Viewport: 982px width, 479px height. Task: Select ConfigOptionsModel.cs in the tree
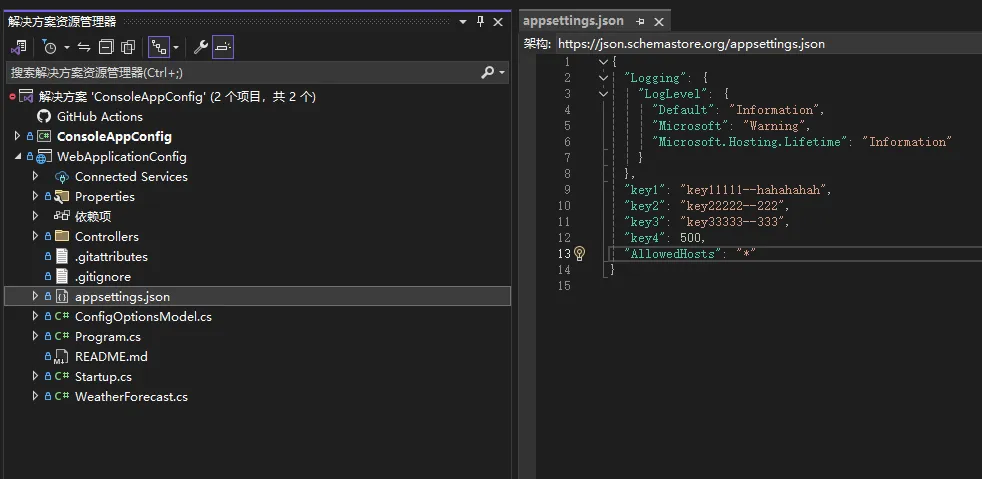click(x=143, y=317)
